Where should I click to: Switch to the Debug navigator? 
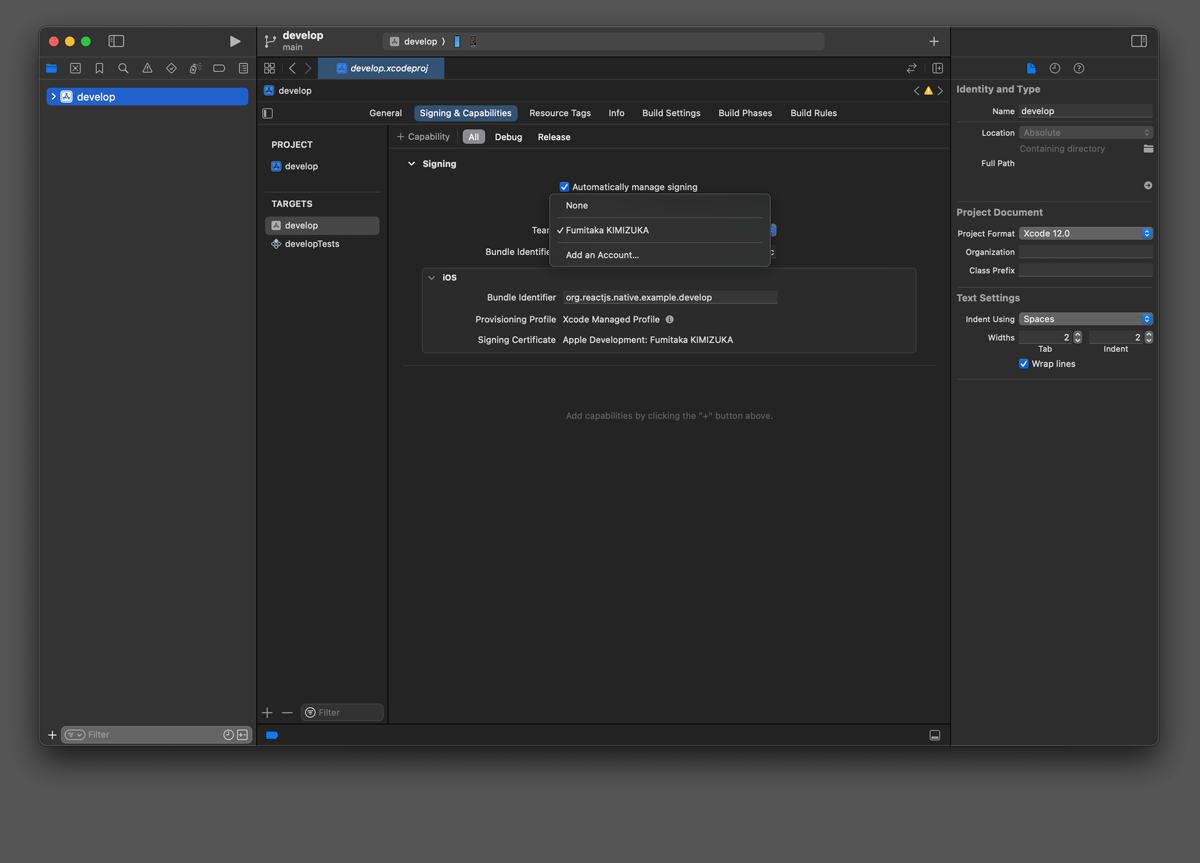[195, 69]
